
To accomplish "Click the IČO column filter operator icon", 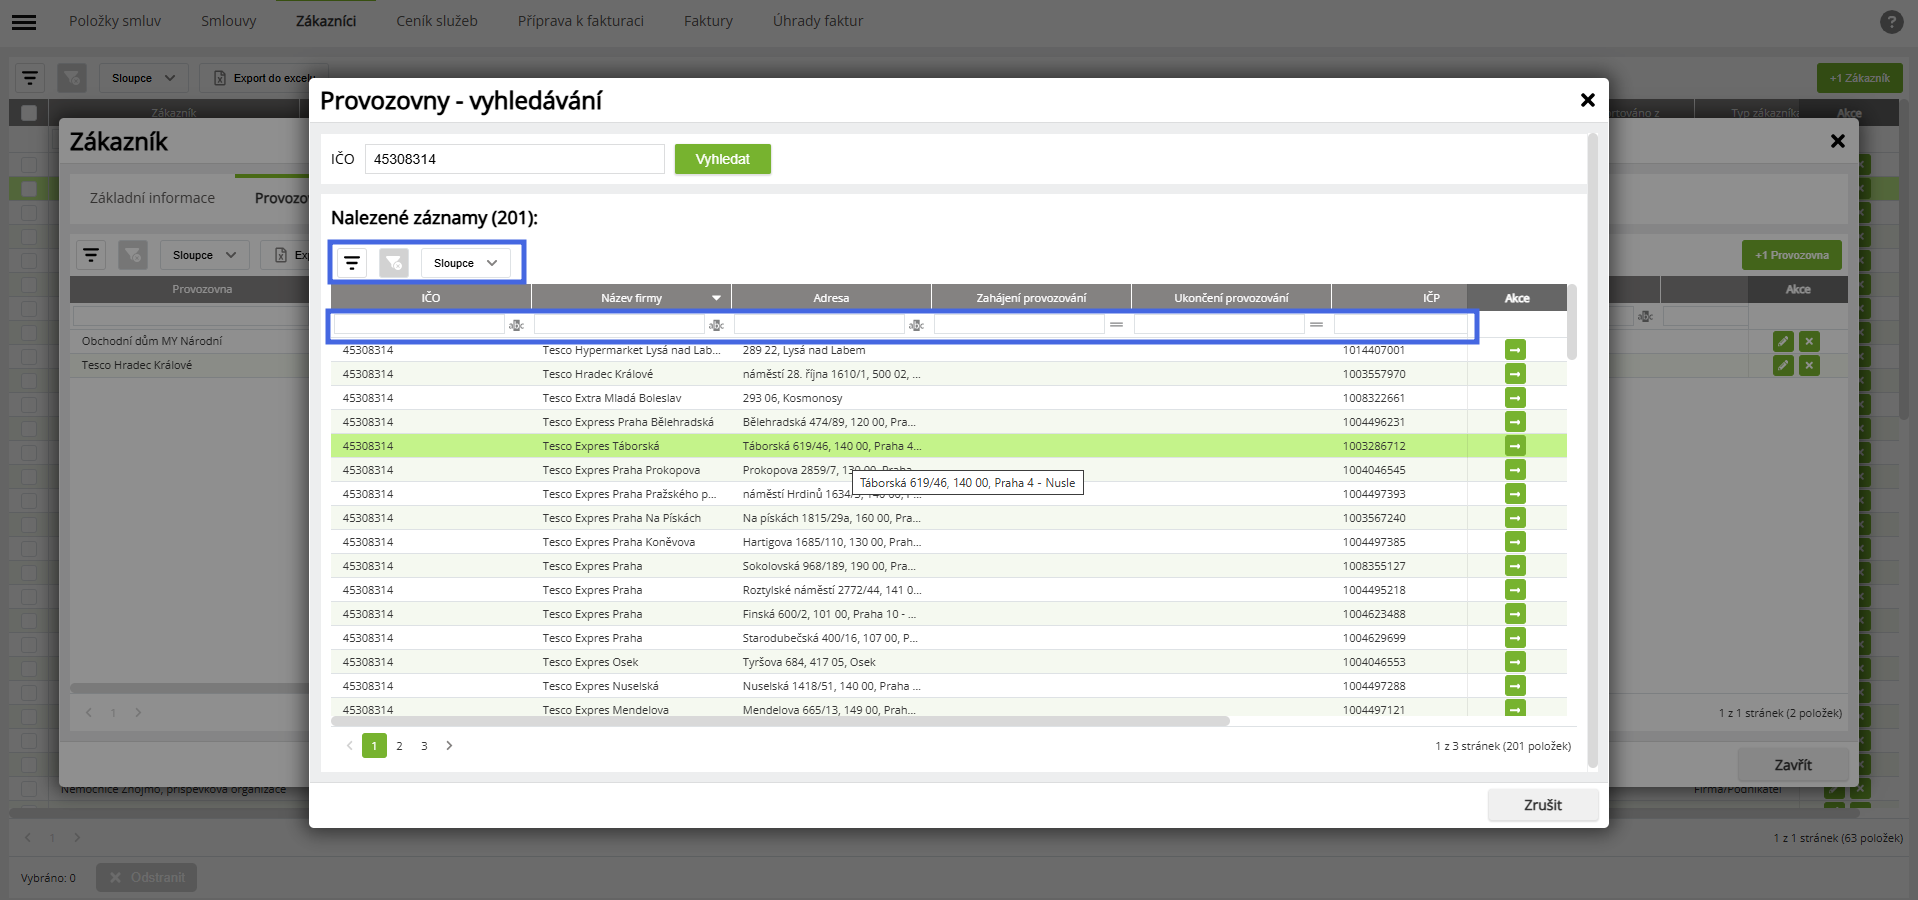I will pyautogui.click(x=516, y=325).
